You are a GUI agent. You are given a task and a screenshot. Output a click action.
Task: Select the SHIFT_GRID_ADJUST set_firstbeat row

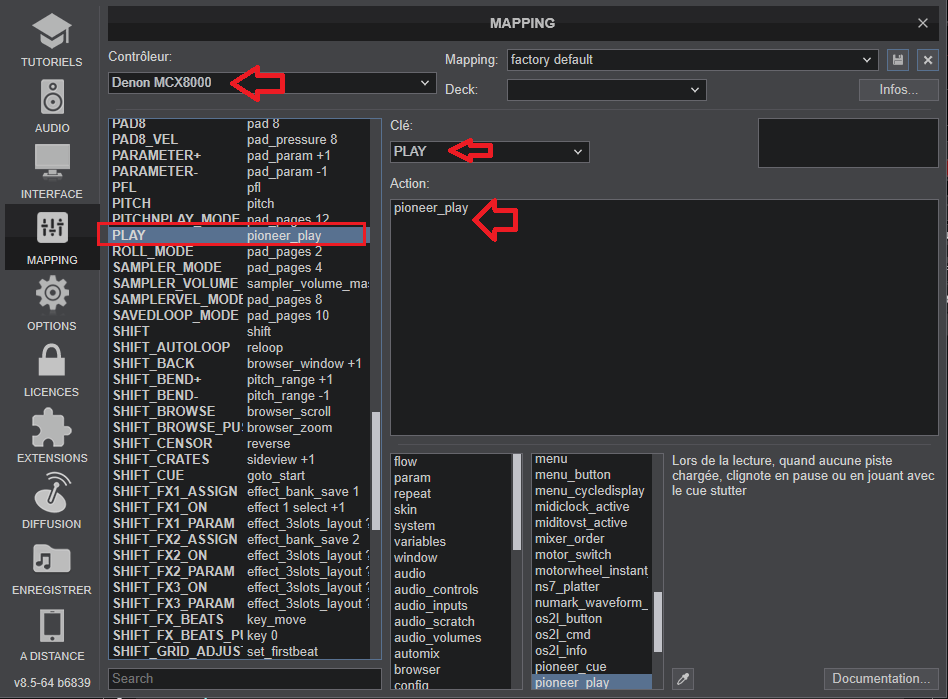click(239, 652)
